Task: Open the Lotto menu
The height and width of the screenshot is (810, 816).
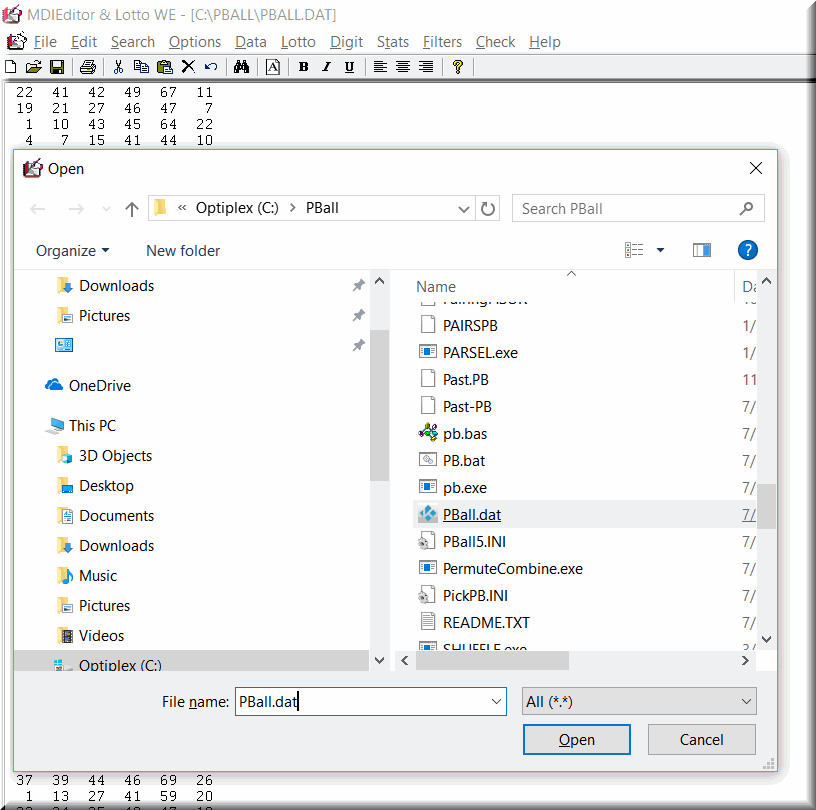Action: click(298, 42)
